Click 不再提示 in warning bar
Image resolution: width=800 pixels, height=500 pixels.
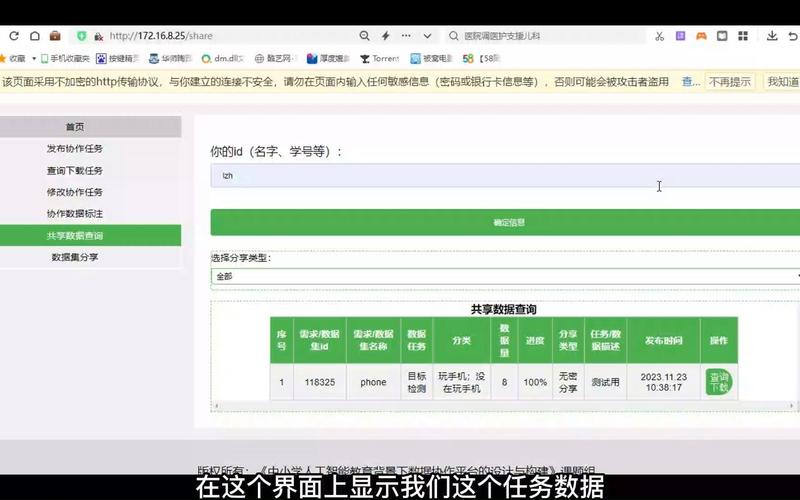coord(730,82)
